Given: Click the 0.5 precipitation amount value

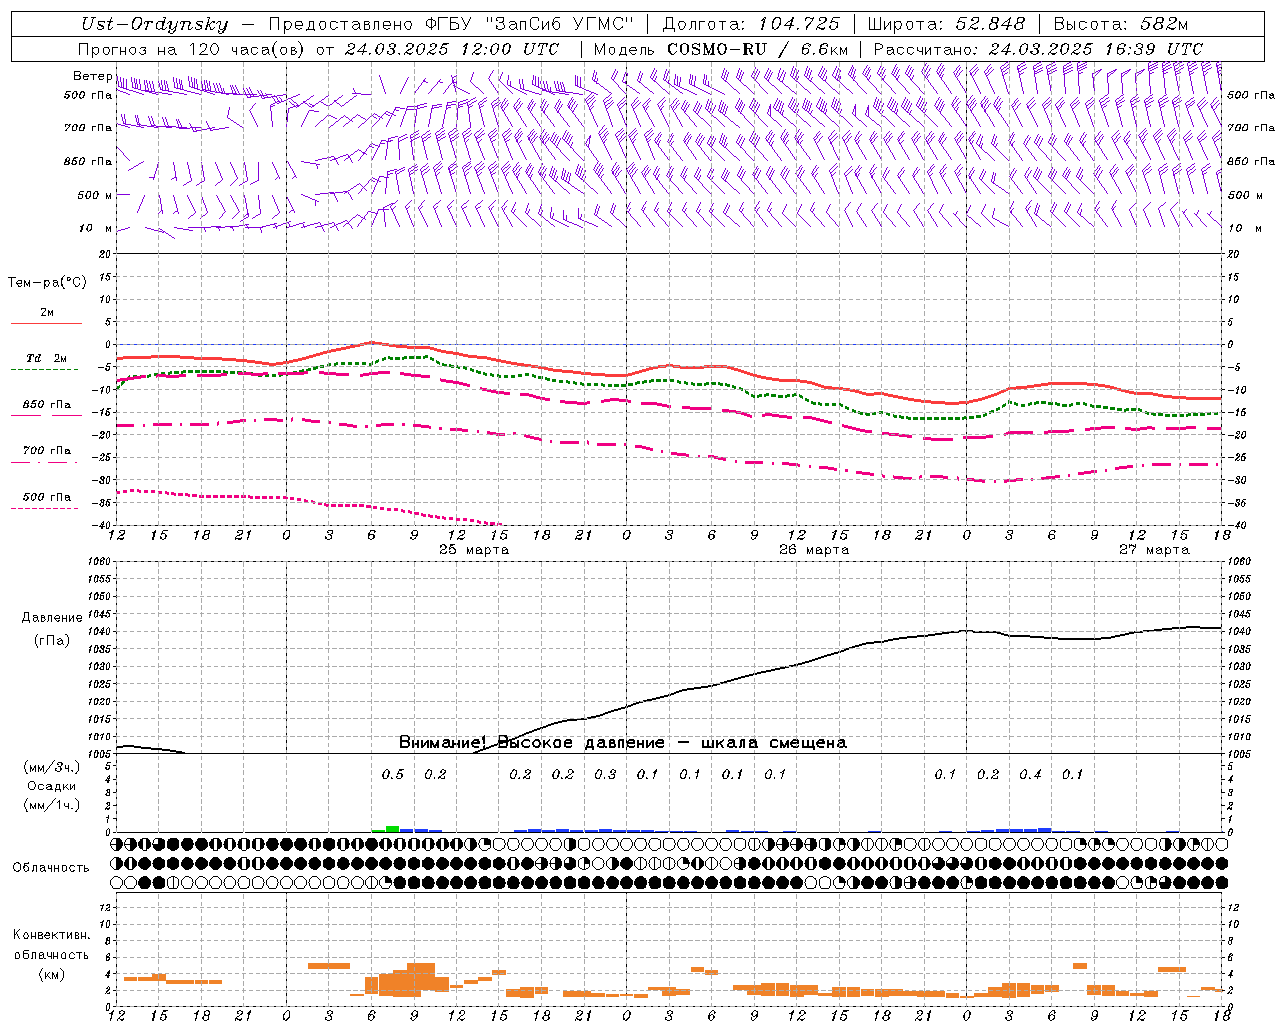Looking at the screenshot, I should (393, 774).
